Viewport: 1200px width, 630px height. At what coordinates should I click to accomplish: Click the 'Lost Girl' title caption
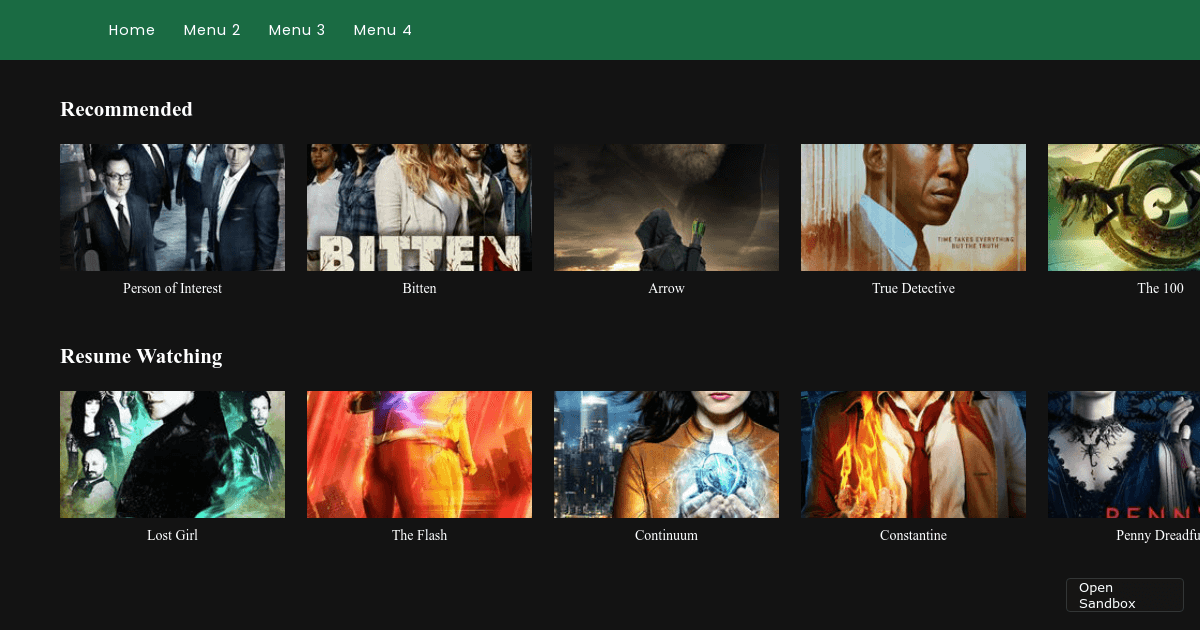click(x=172, y=535)
